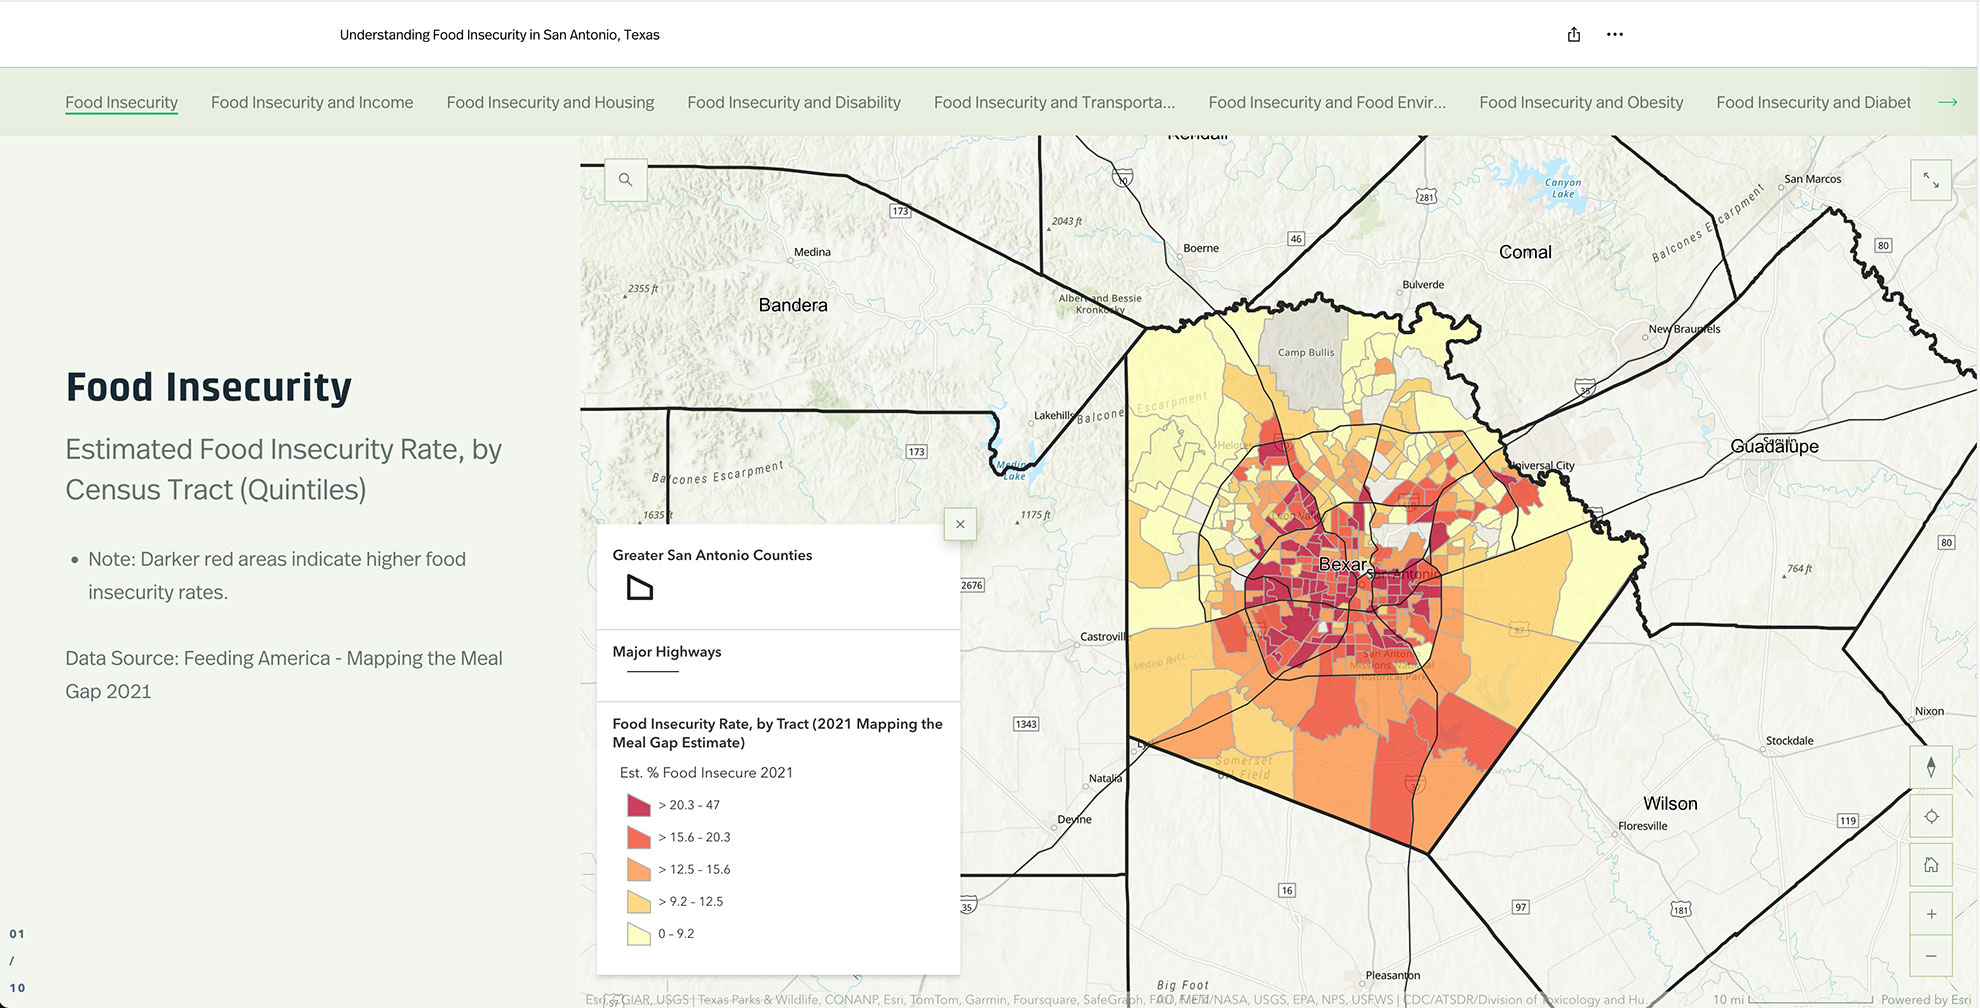Return map to the home extent
Image resolution: width=1980 pixels, height=1008 pixels.
coord(1930,865)
